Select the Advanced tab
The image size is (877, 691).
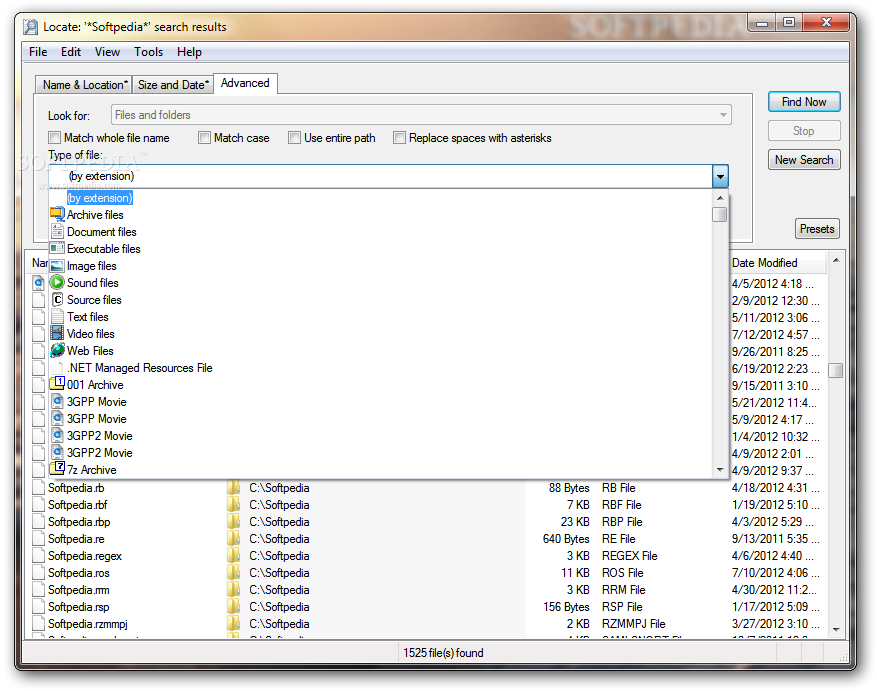pyautogui.click(x=245, y=83)
